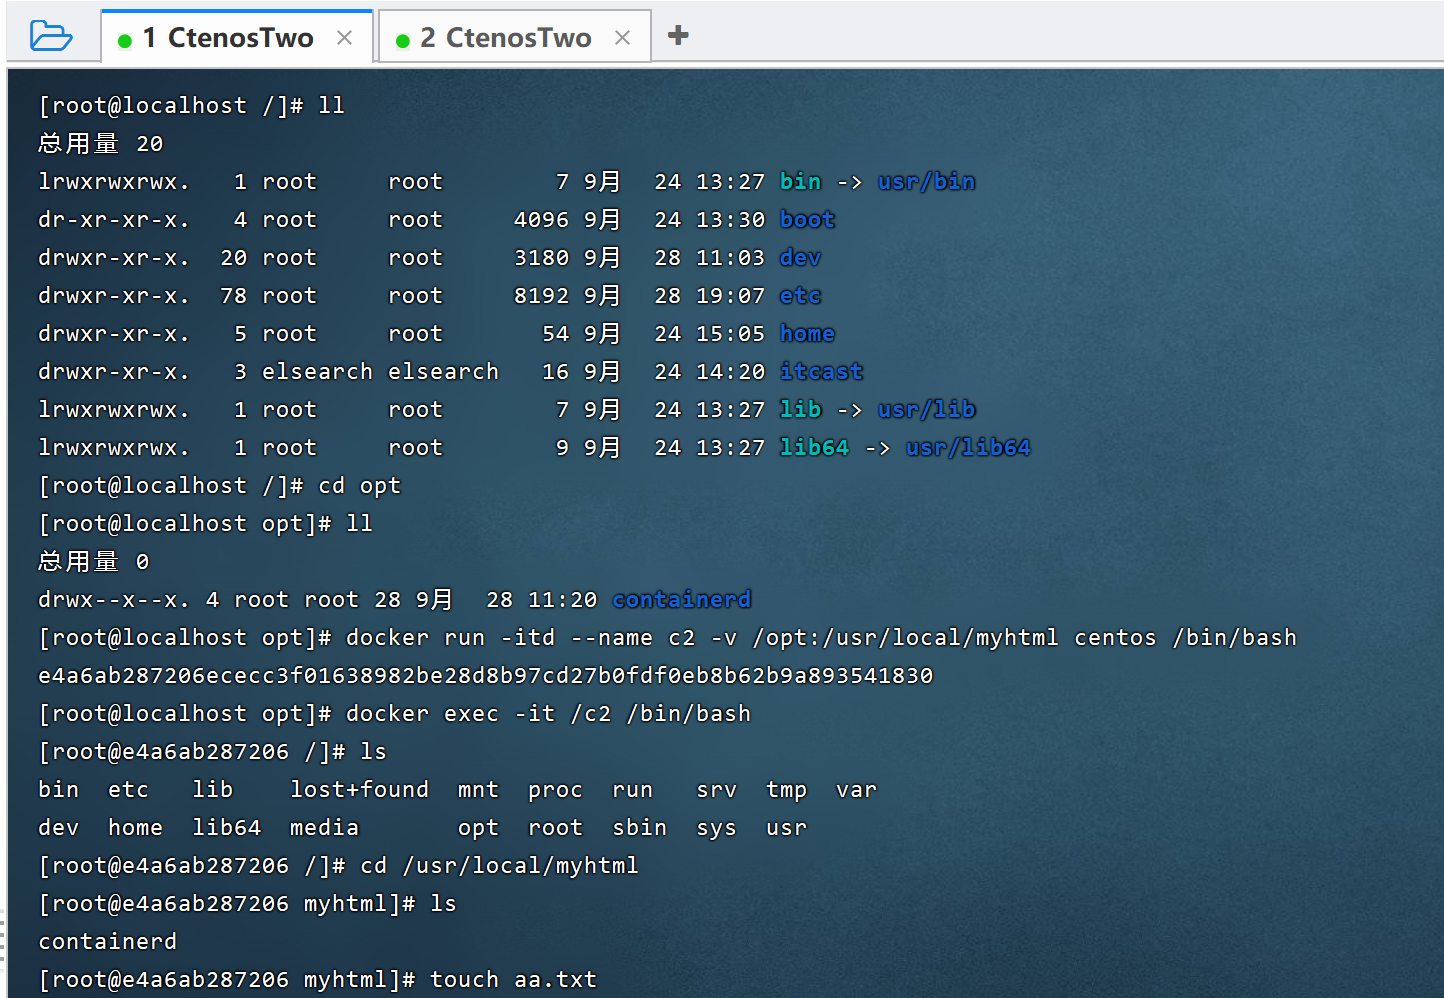Click the 'elsearch' owner name
This screenshot has height=998, width=1444.
tap(317, 371)
